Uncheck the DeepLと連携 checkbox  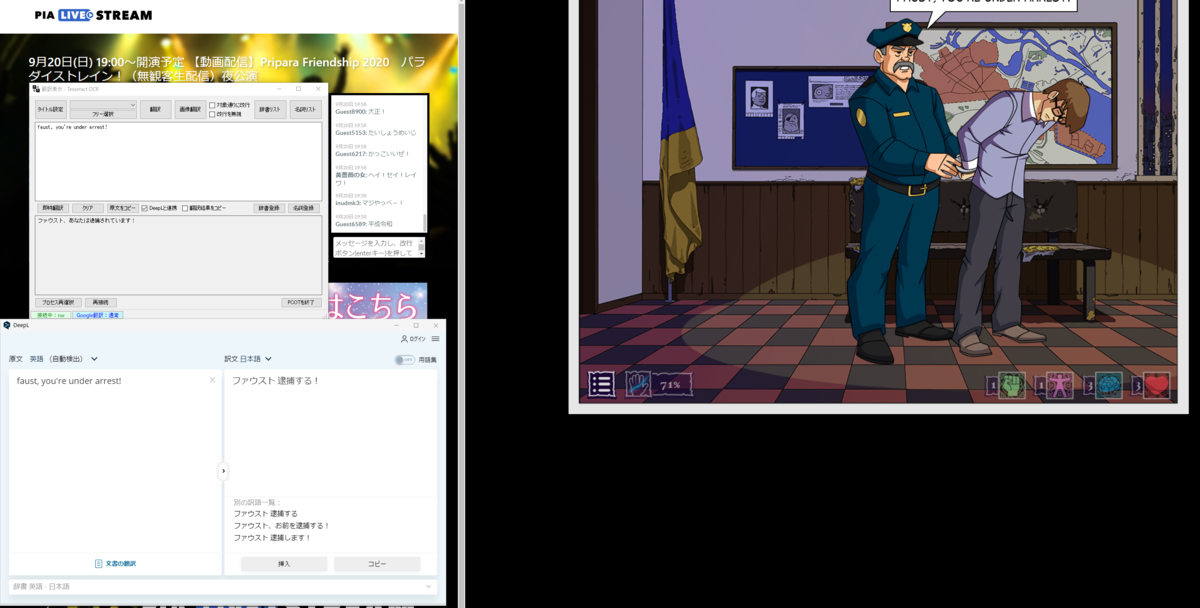(145, 208)
